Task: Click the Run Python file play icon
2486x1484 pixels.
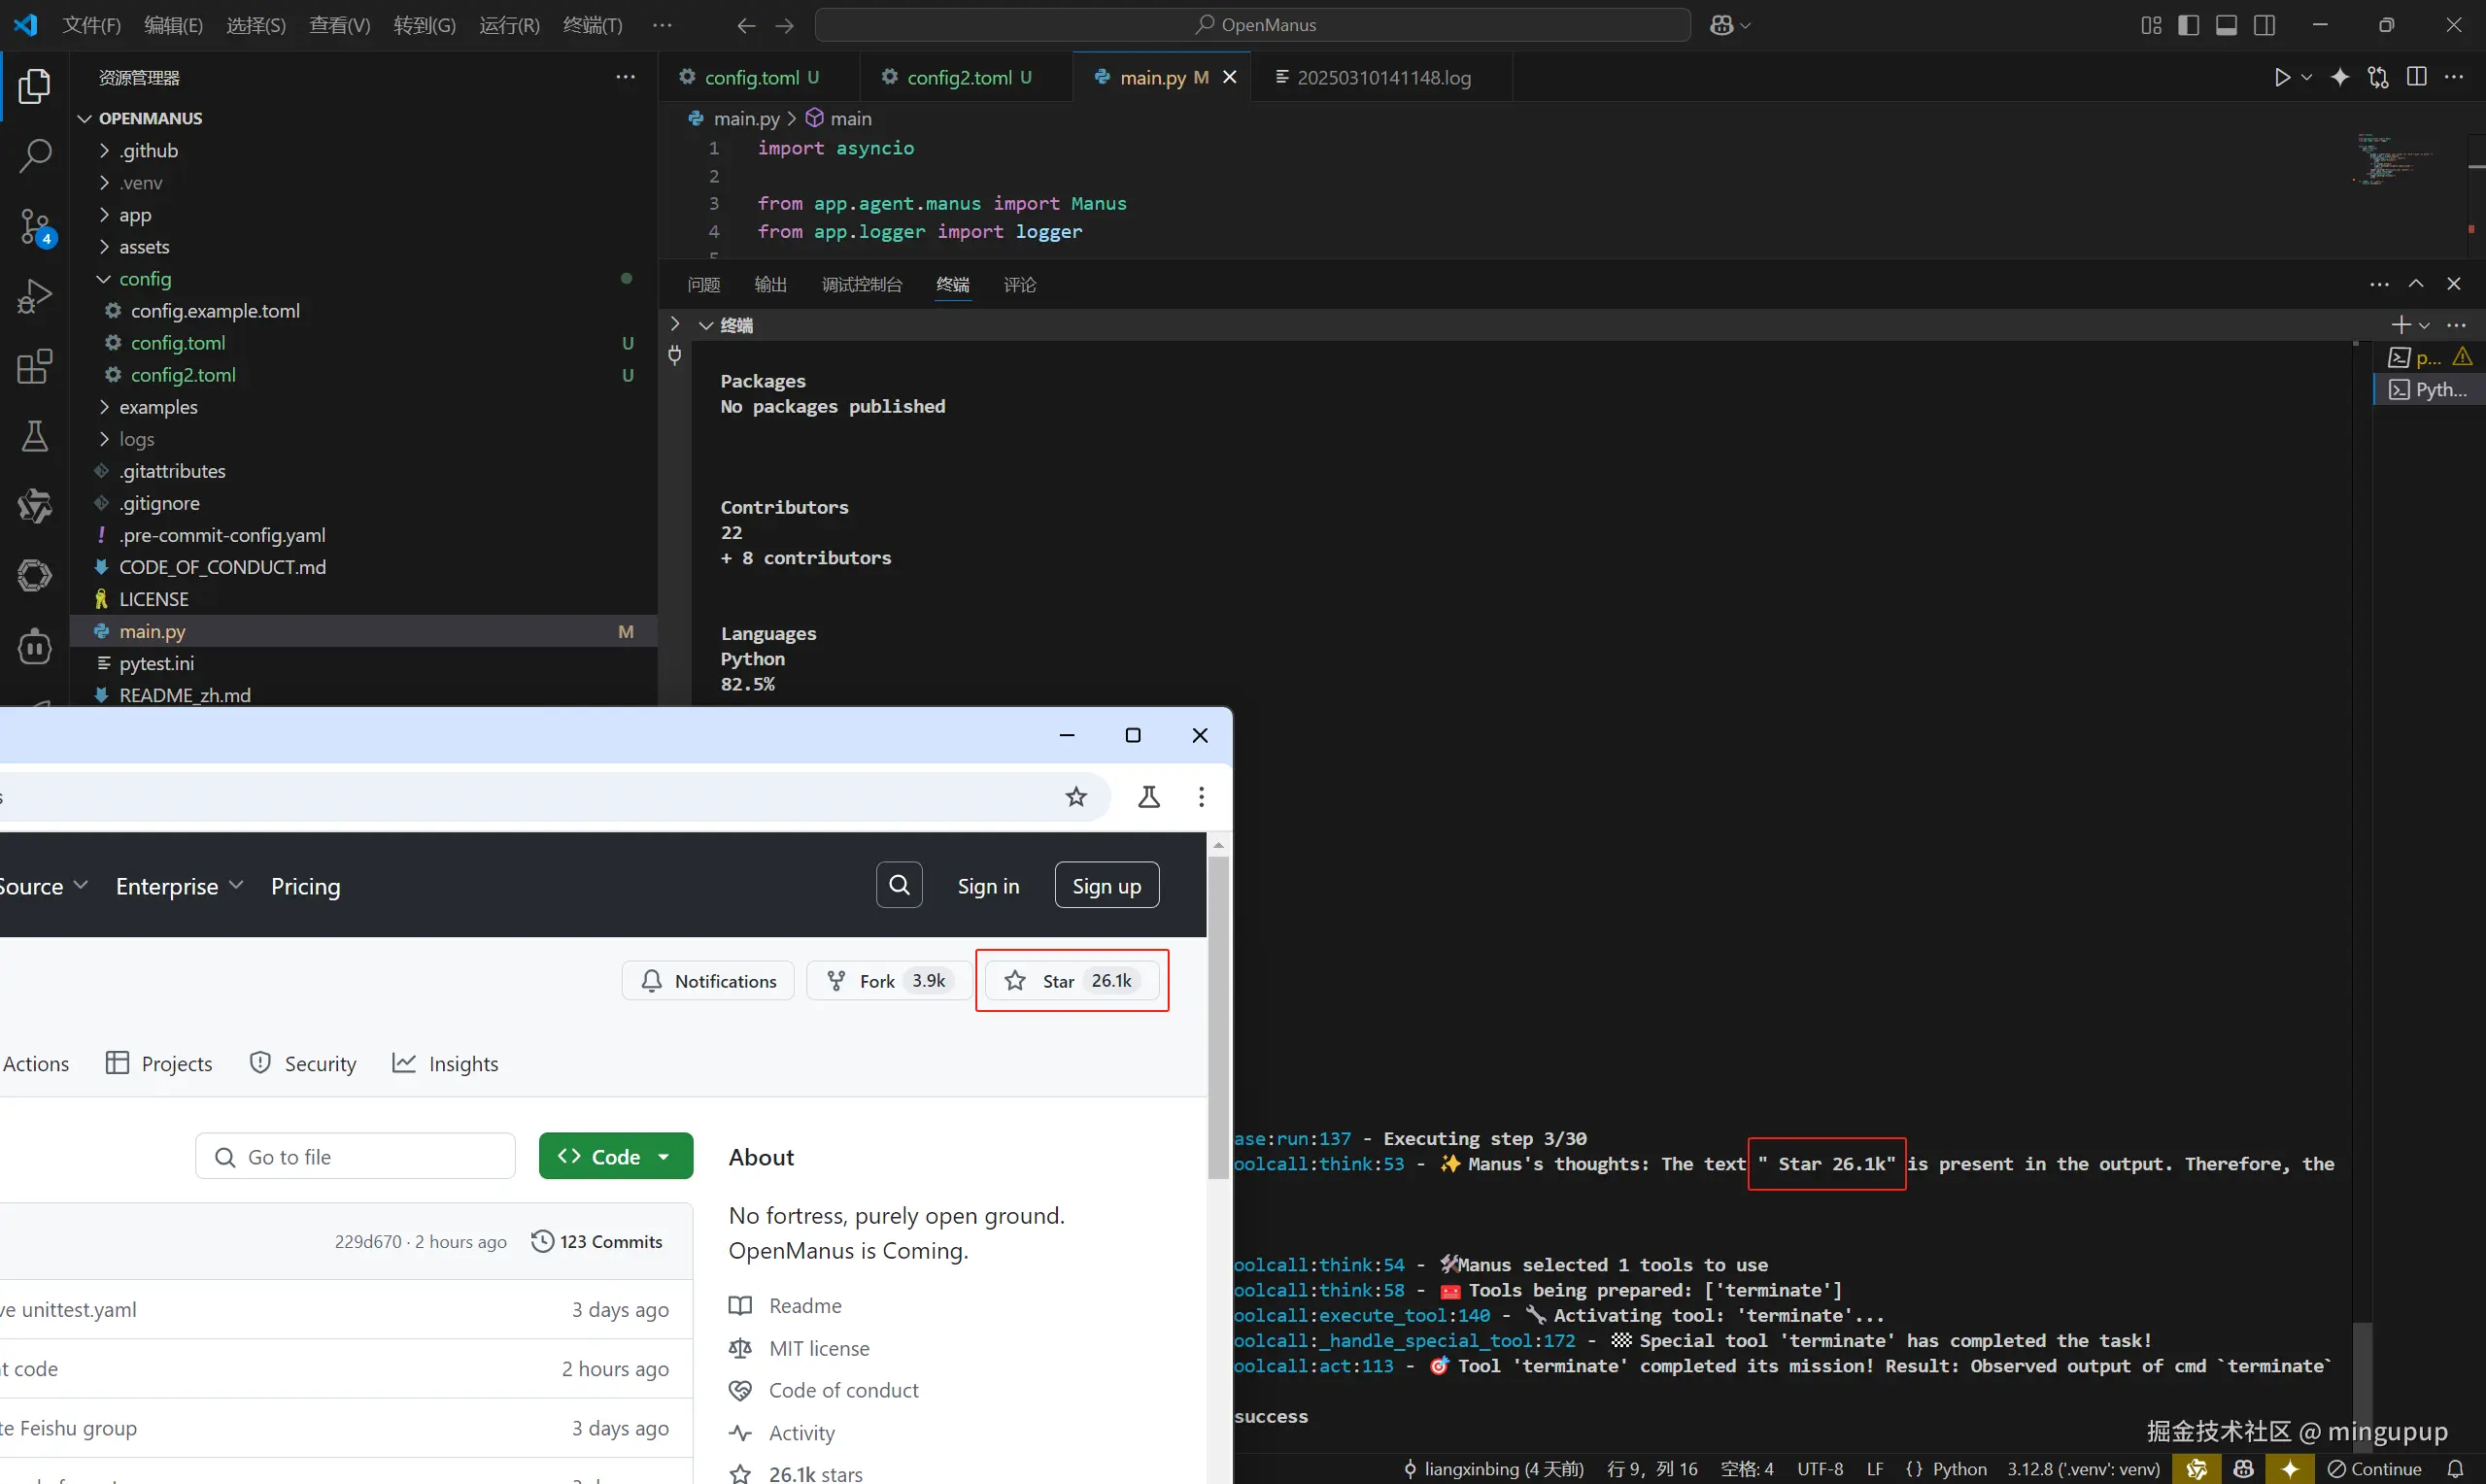Action: 2281,77
